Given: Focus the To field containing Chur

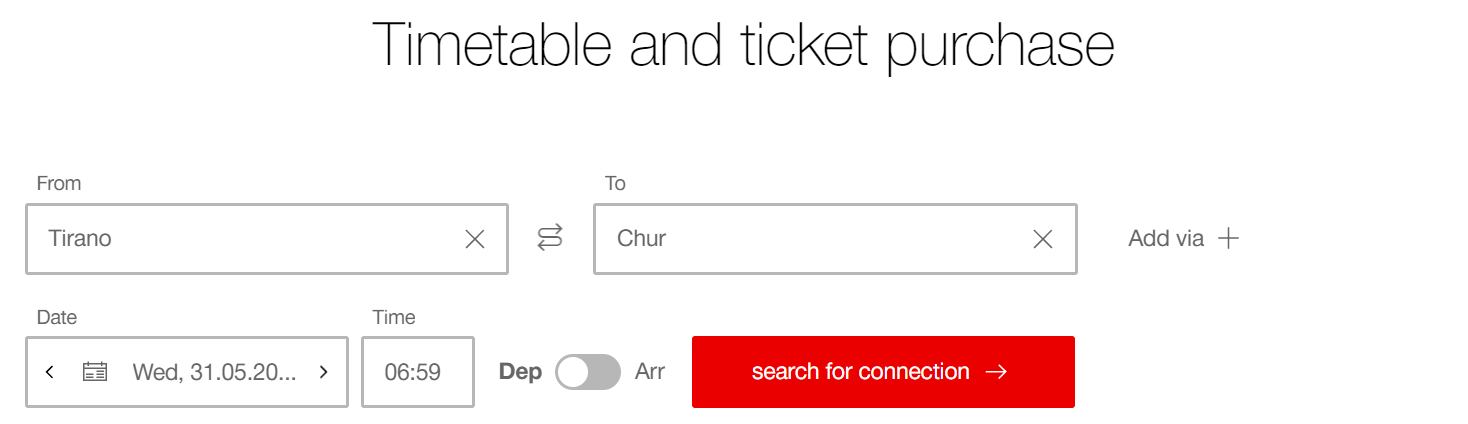Looking at the screenshot, I should [x=835, y=239].
